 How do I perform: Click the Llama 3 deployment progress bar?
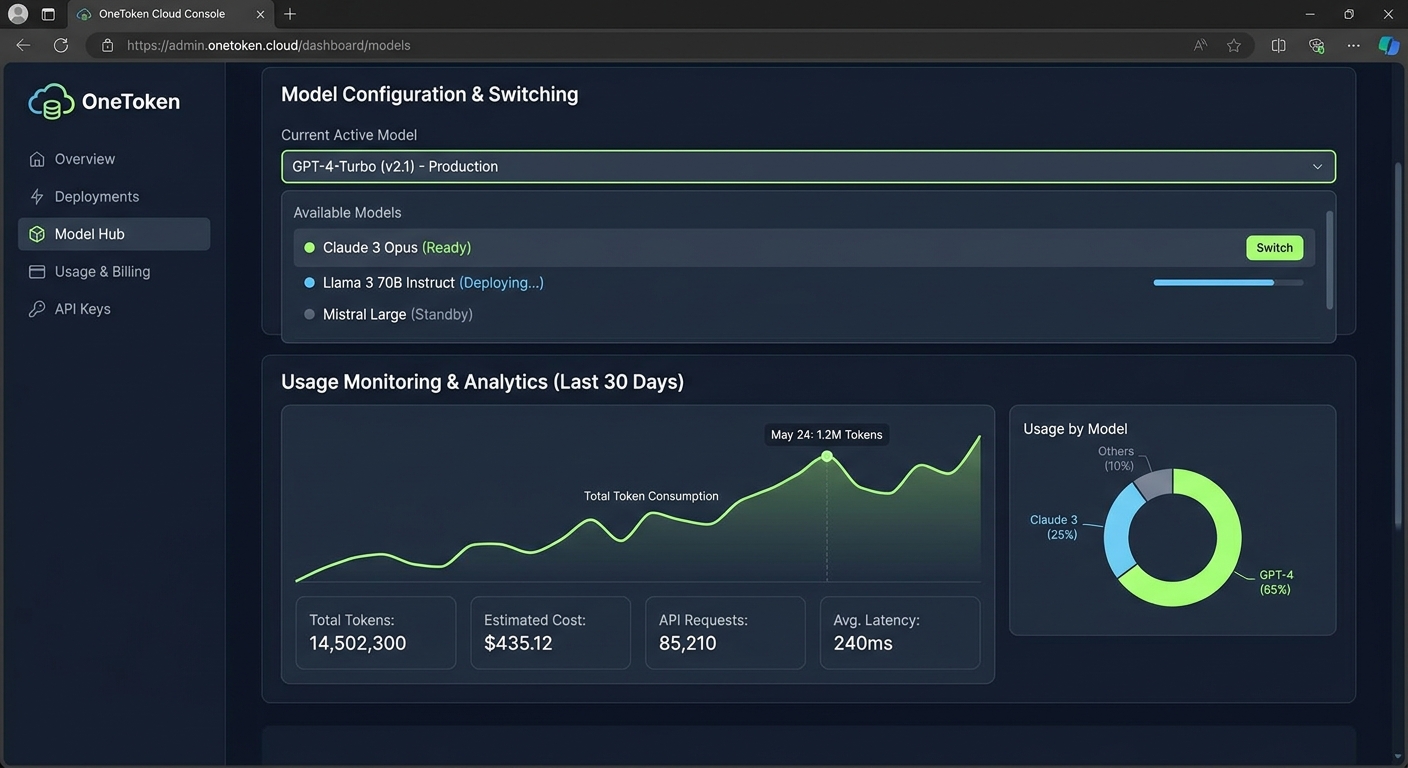(x=1228, y=283)
